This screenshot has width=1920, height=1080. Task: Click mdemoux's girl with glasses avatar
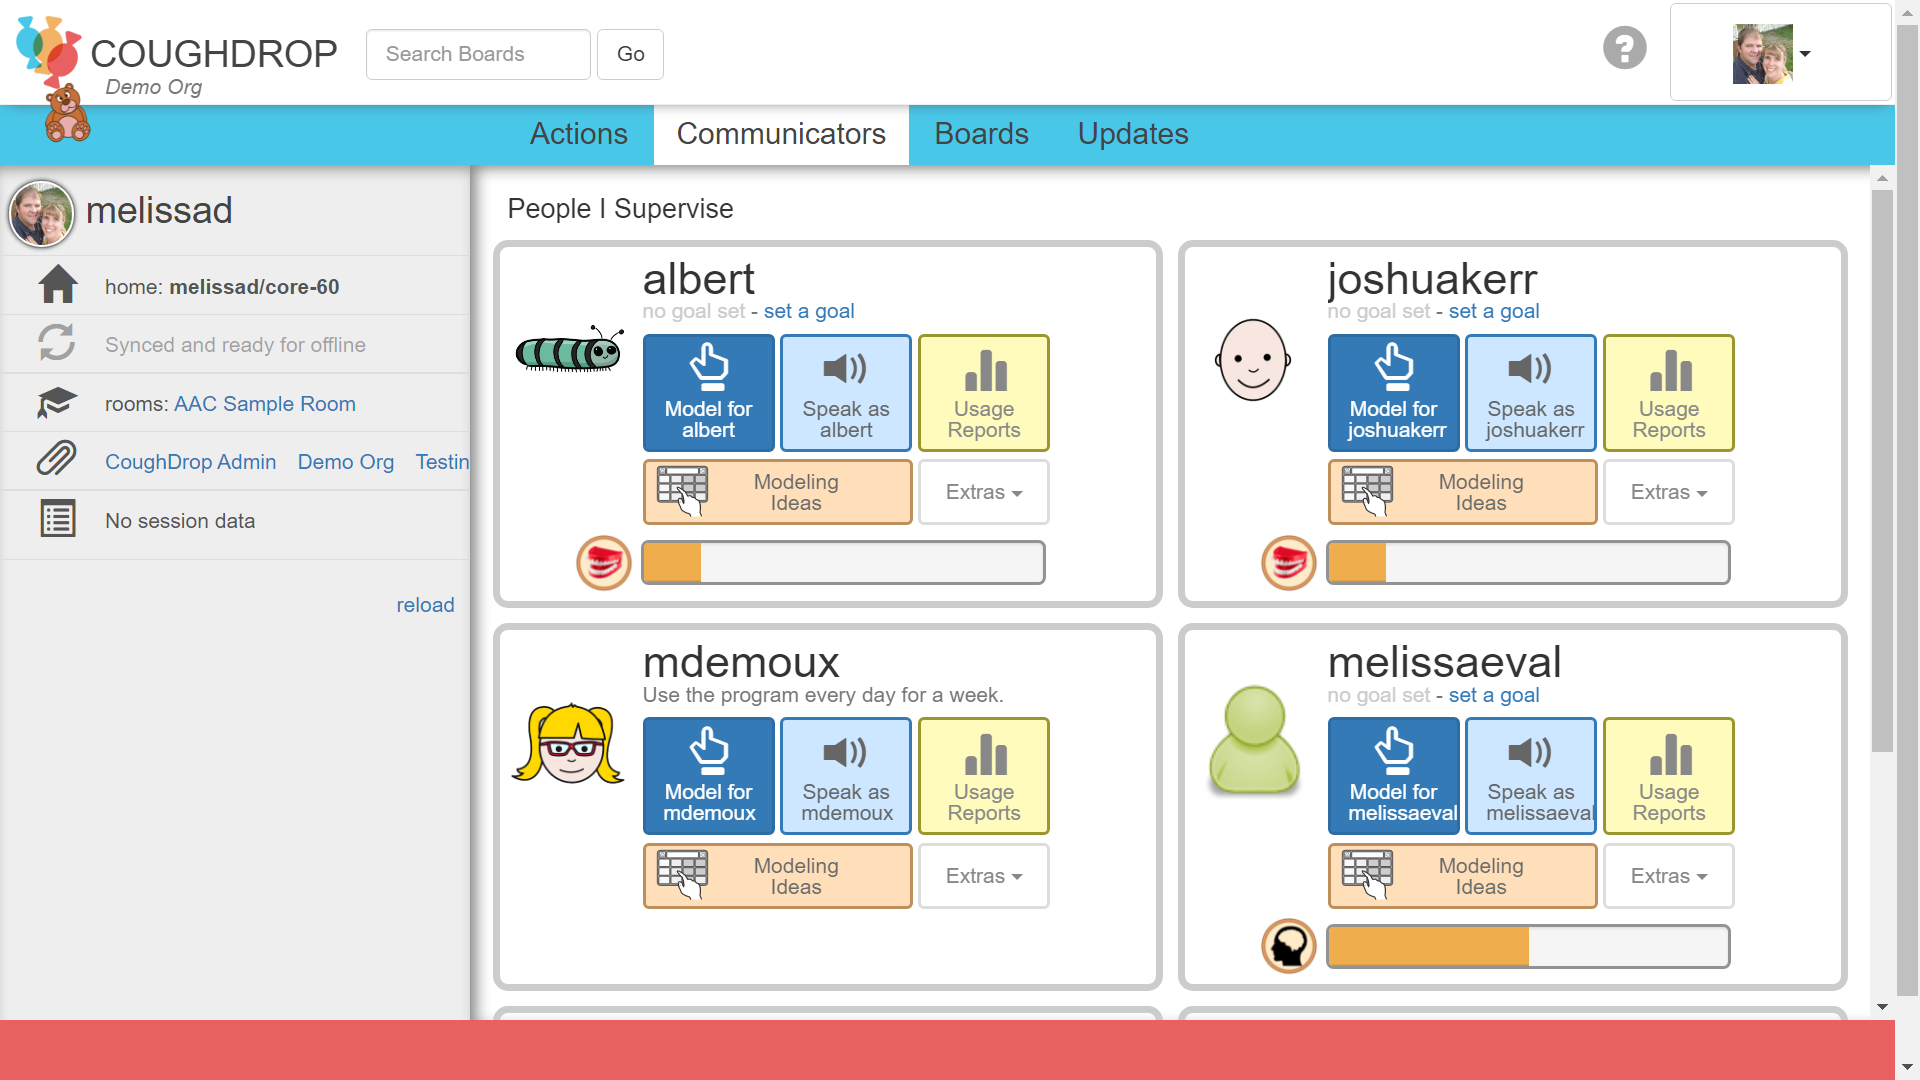[x=568, y=743]
